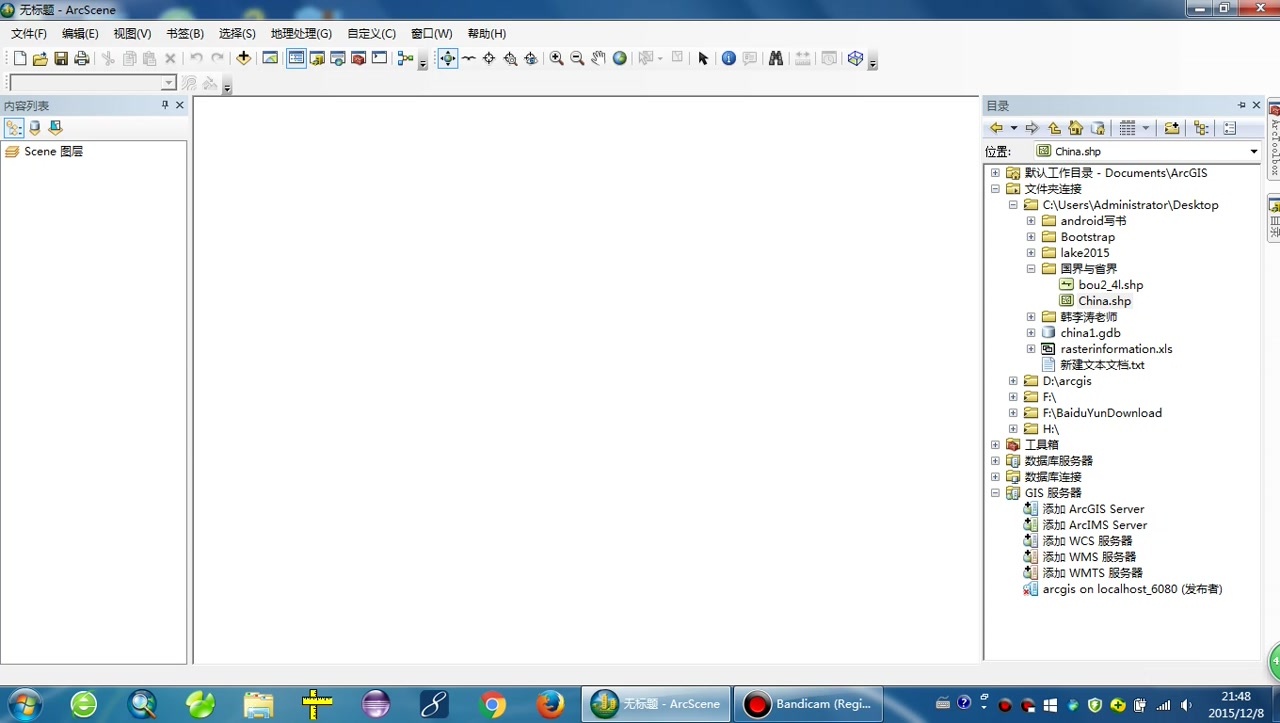Image resolution: width=1280 pixels, height=723 pixels.
Task: Click the Full Extent globe icon
Action: [x=620, y=58]
